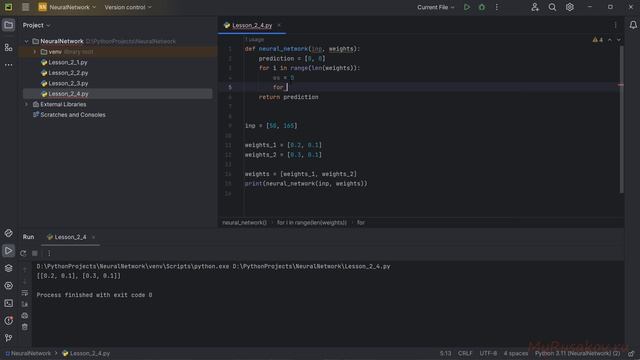Viewport: 640px width, 360px height.
Task: Collapse the NeuralNetwork root folder
Action: (27, 41)
